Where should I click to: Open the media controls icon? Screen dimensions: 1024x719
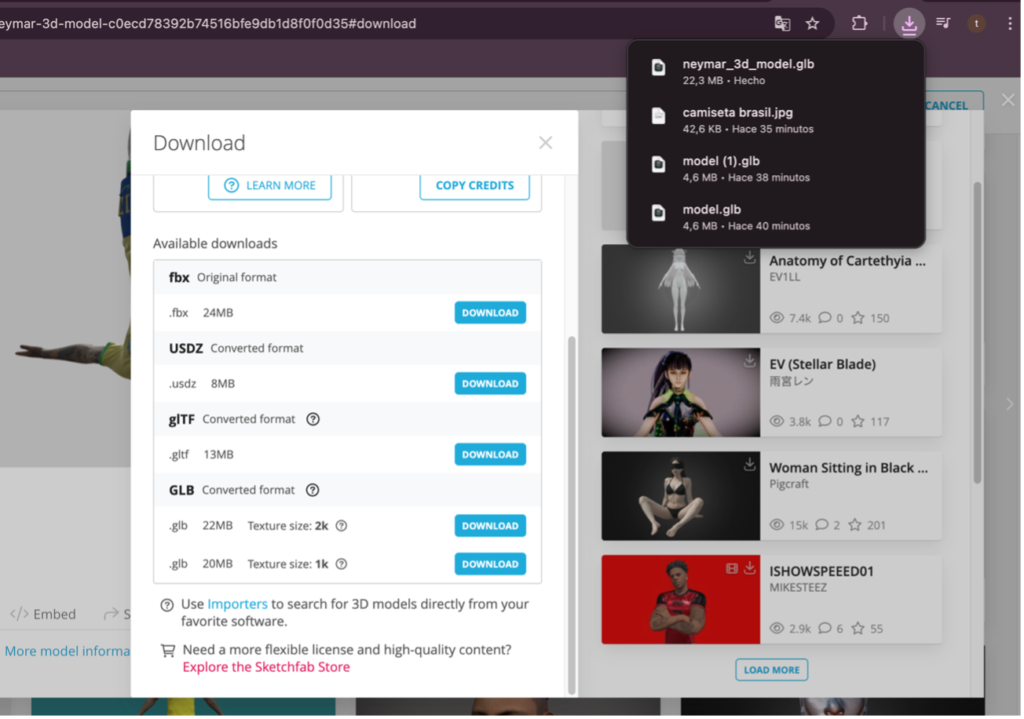945,24
